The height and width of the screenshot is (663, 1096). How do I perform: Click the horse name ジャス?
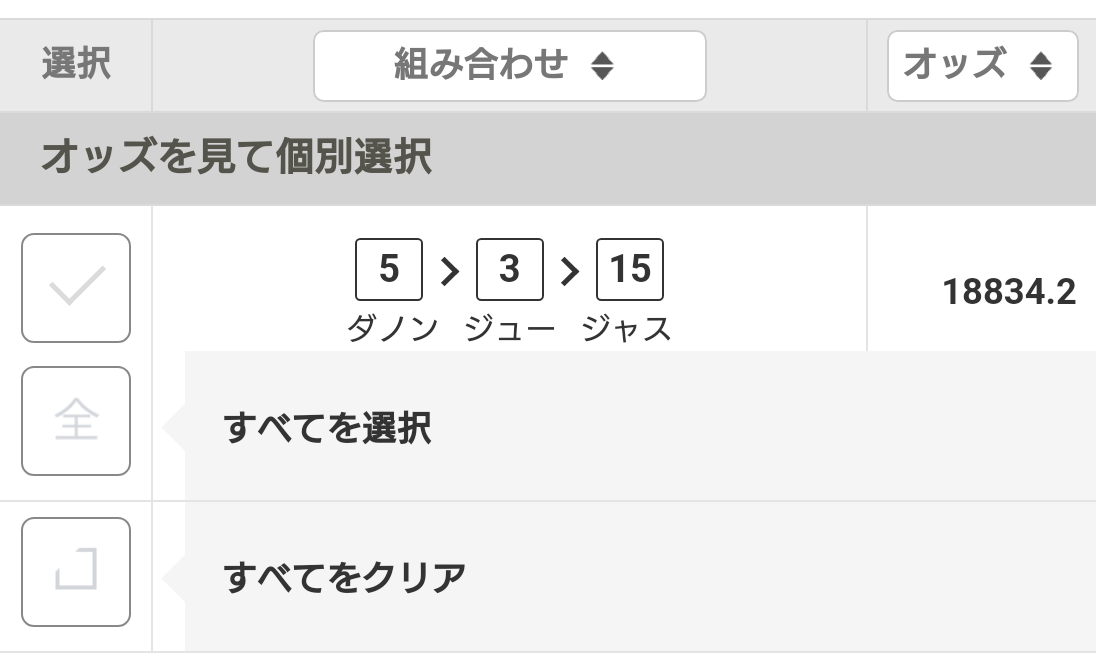click(627, 328)
